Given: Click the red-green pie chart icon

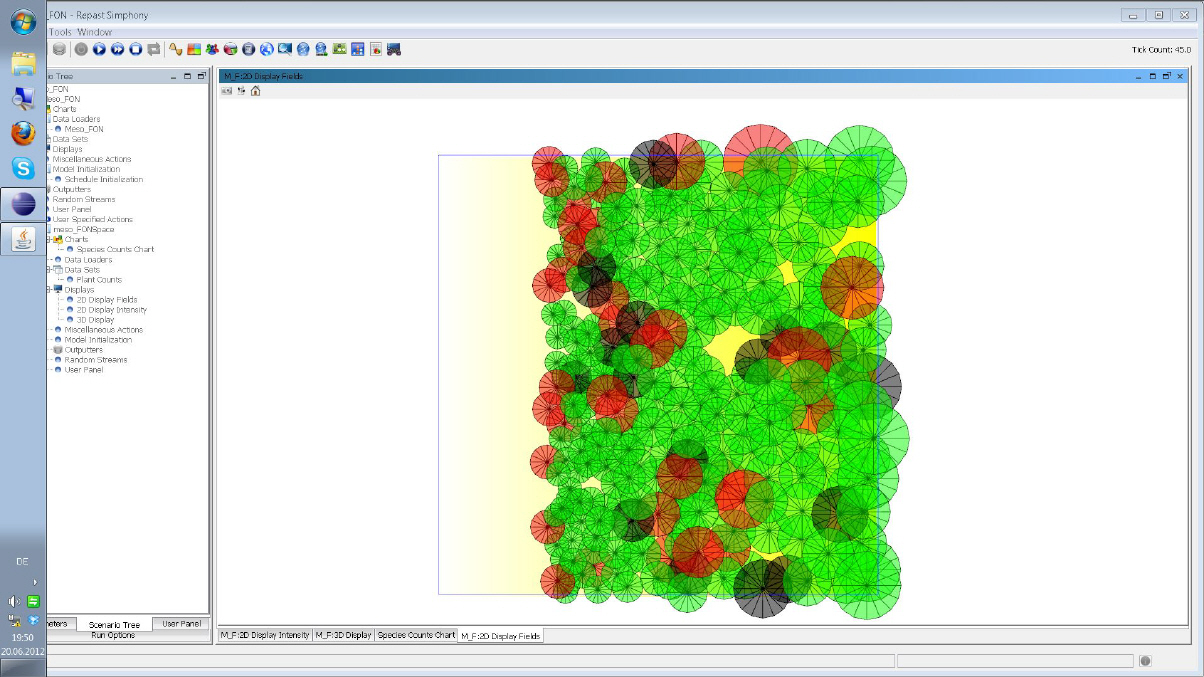Looking at the screenshot, I should pos(230,49).
